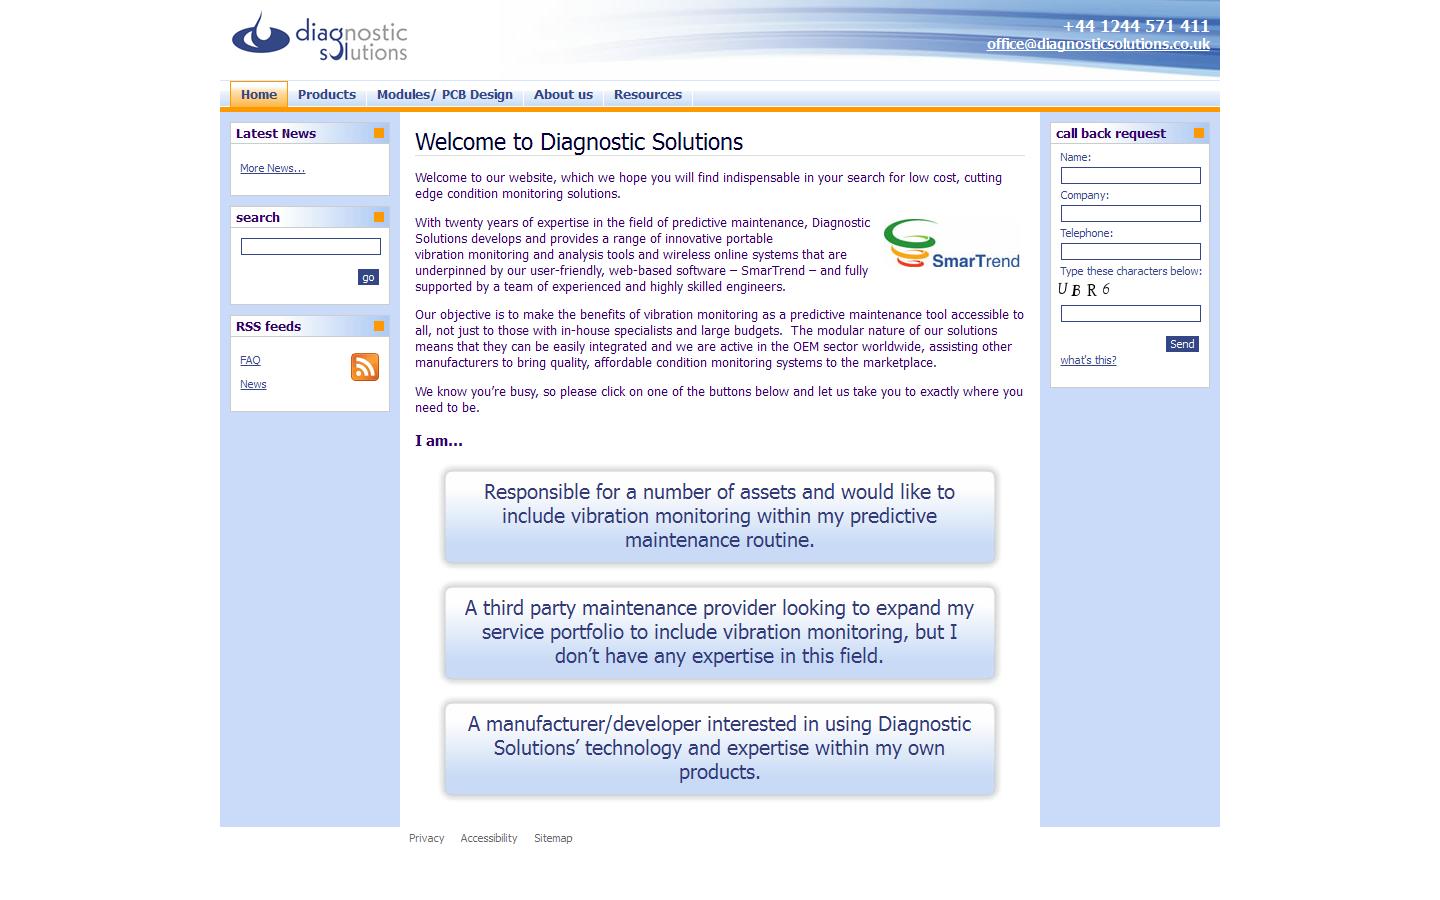This screenshot has height=900, width=1440.
Task: Click the Name input field
Action: pos(1130,175)
